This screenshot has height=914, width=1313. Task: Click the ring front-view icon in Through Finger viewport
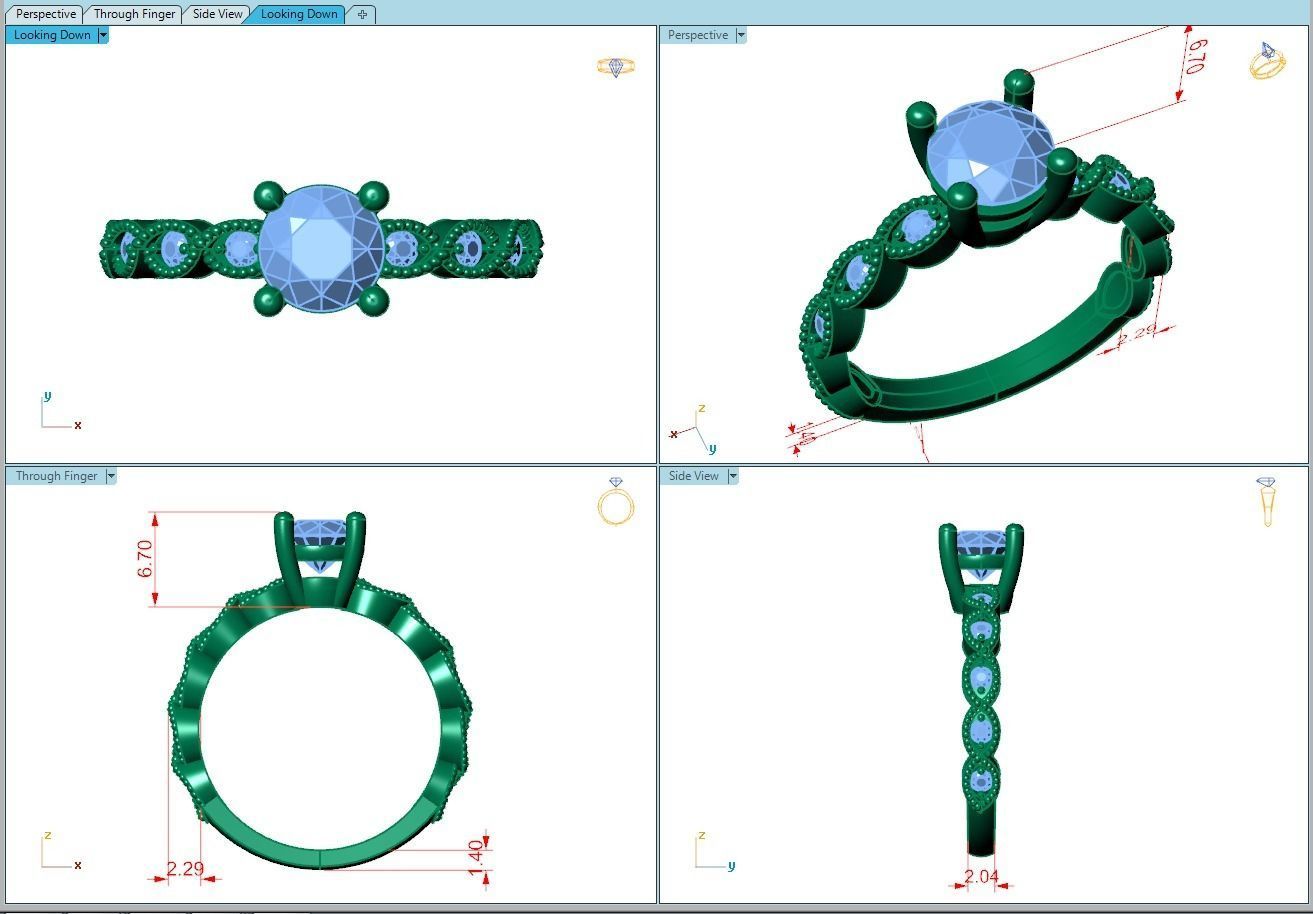pyautogui.click(x=616, y=502)
